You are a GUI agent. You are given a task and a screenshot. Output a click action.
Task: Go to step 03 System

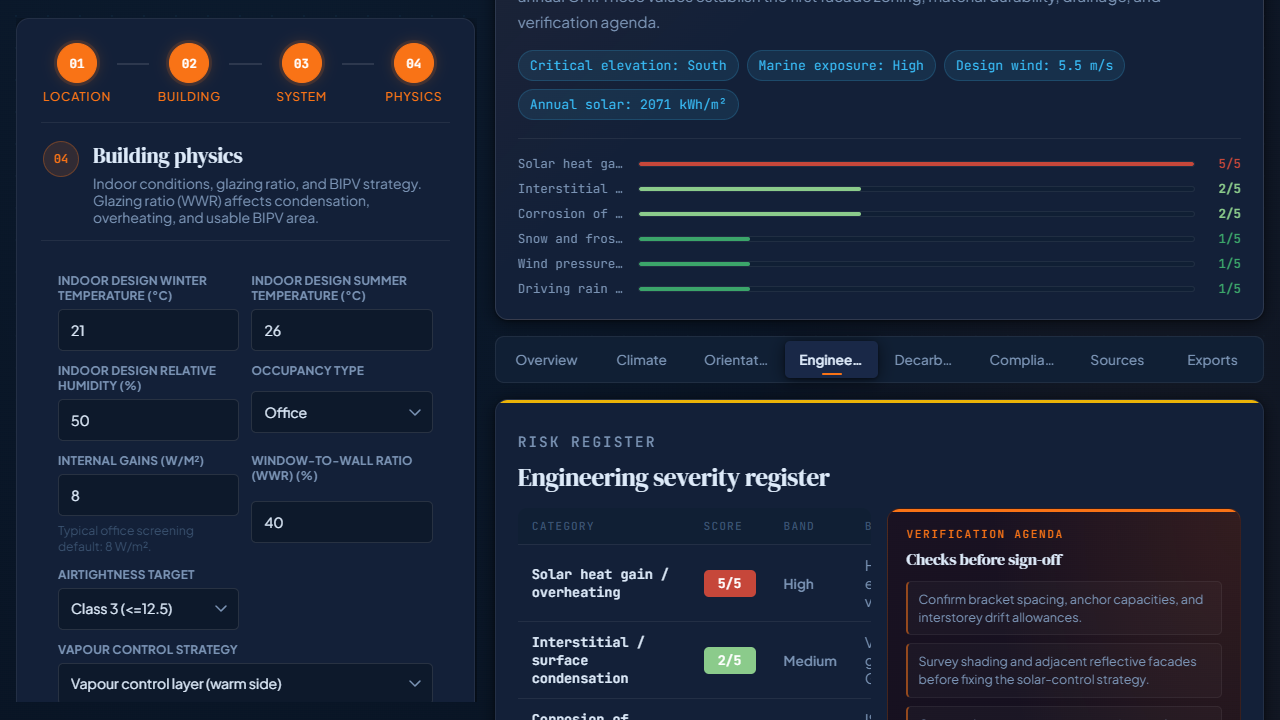(x=301, y=74)
